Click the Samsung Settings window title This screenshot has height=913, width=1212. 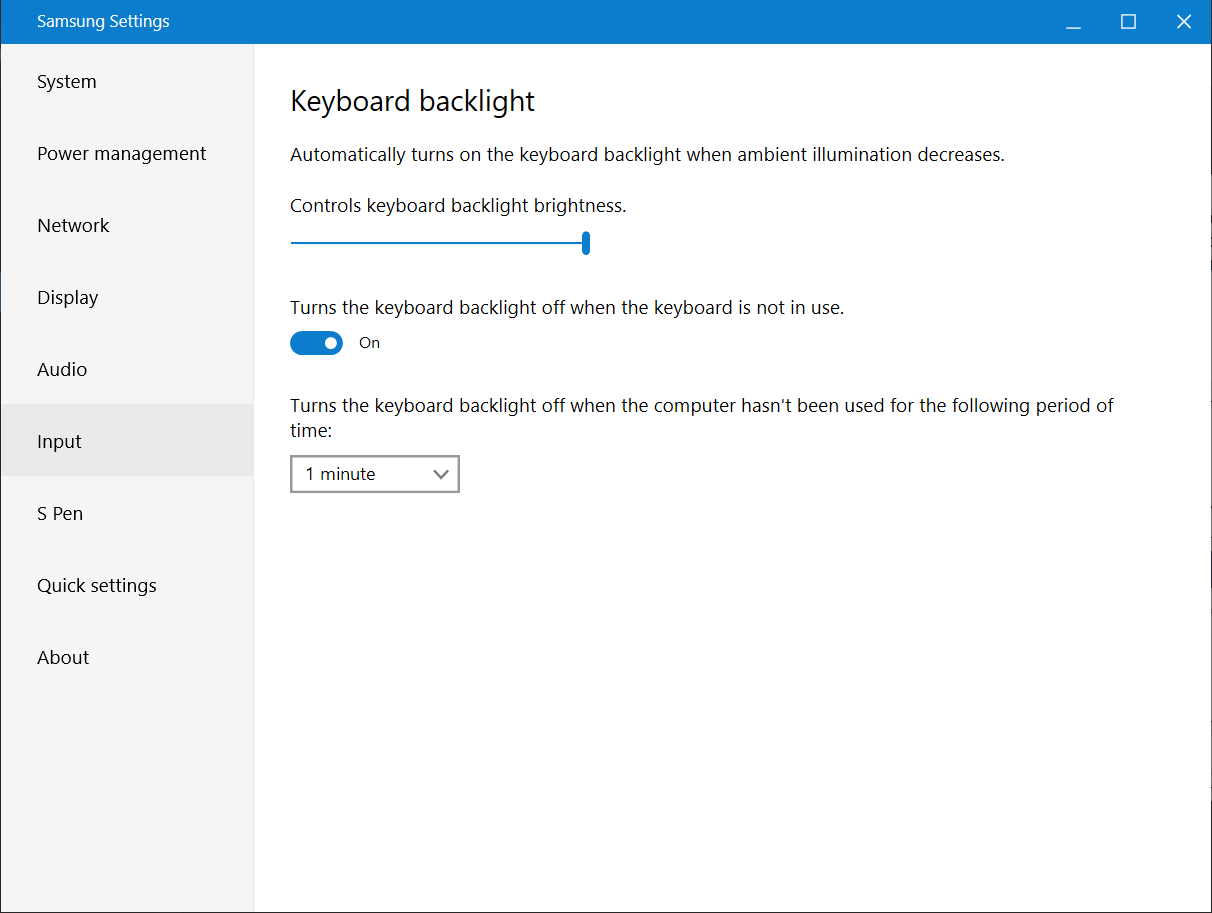point(103,21)
